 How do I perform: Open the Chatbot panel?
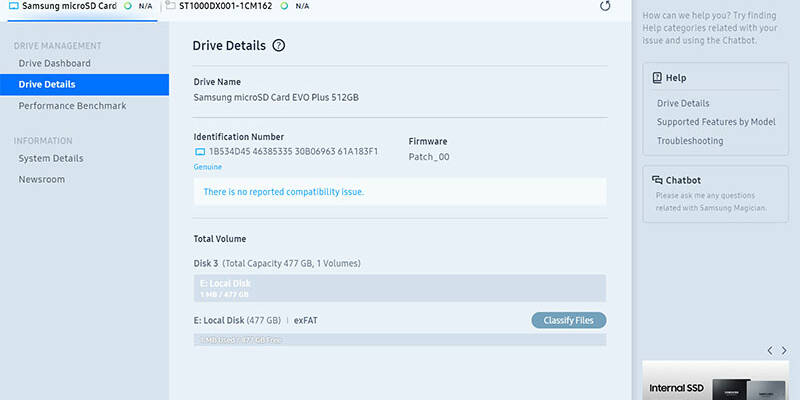(x=715, y=194)
